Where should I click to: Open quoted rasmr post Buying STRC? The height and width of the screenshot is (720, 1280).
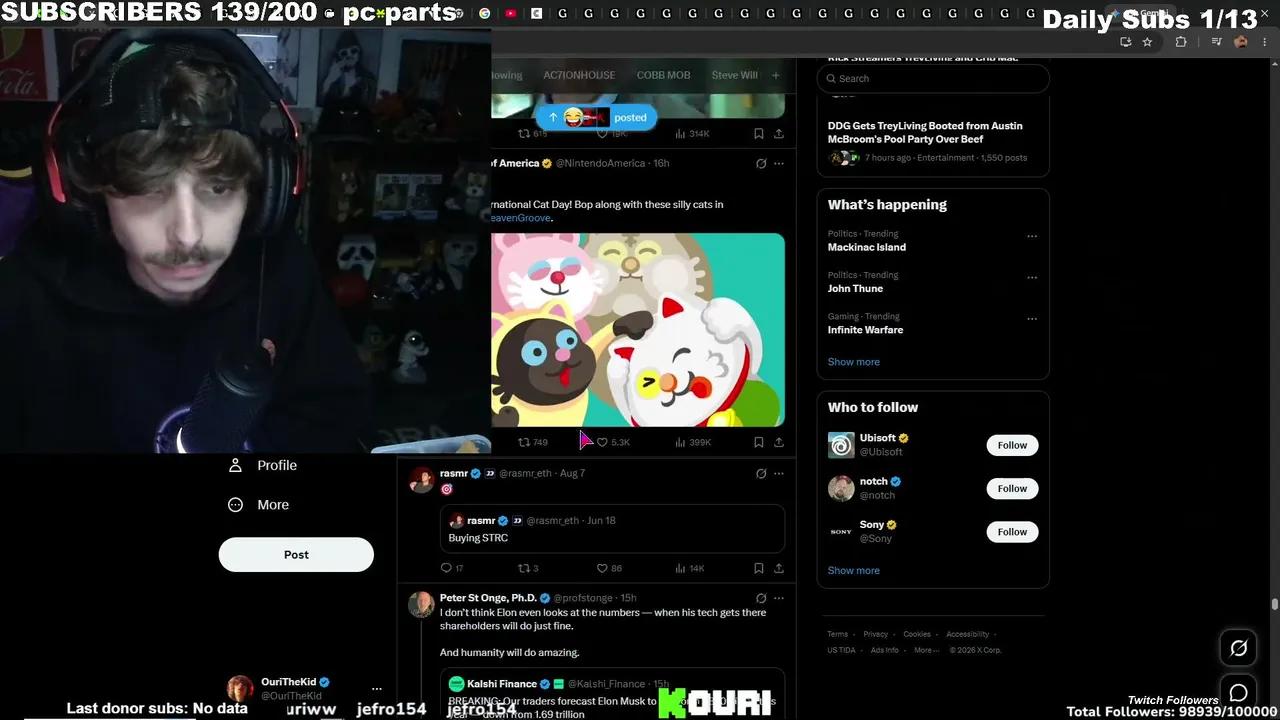[612, 529]
